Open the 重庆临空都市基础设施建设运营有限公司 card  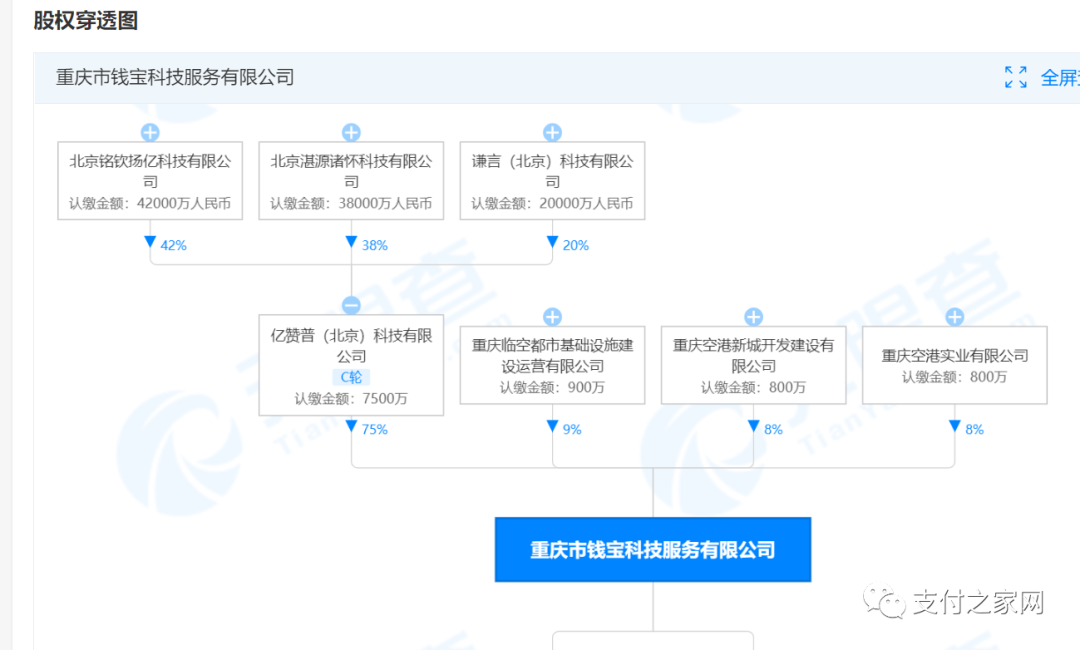552,365
